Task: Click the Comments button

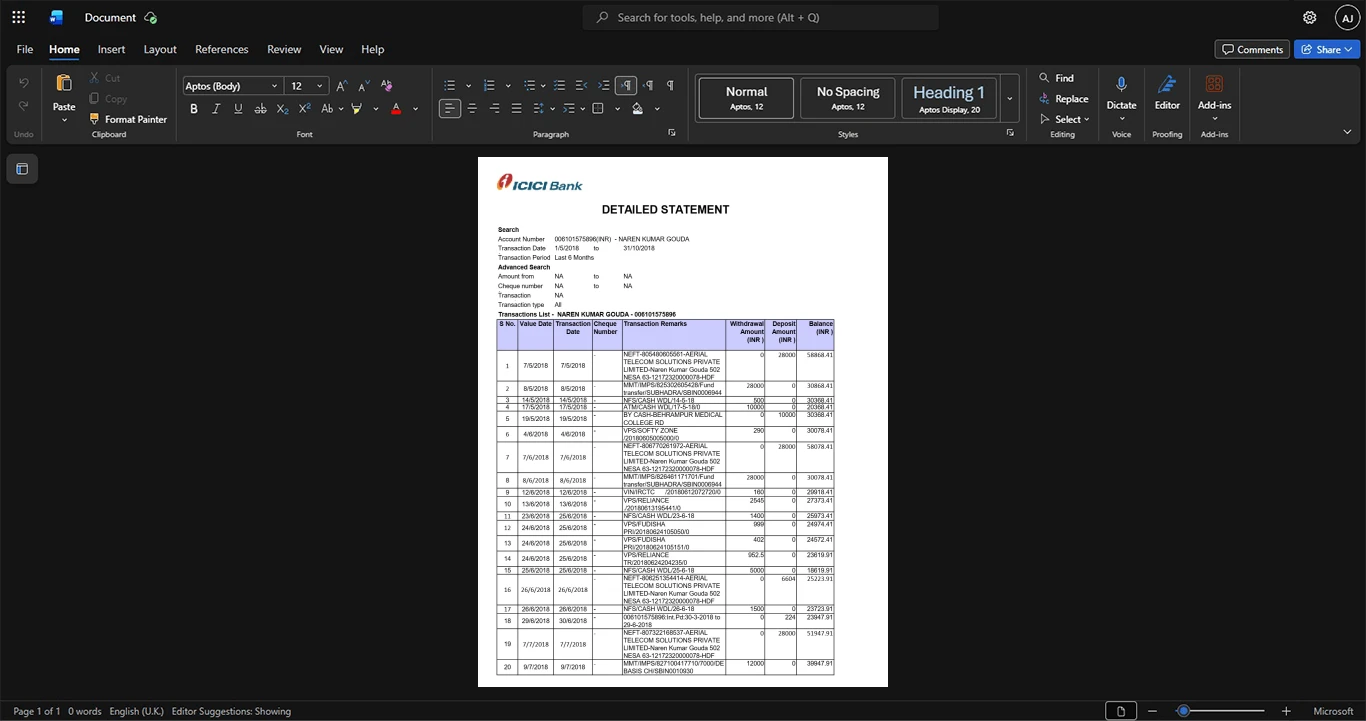Action: tap(1251, 49)
